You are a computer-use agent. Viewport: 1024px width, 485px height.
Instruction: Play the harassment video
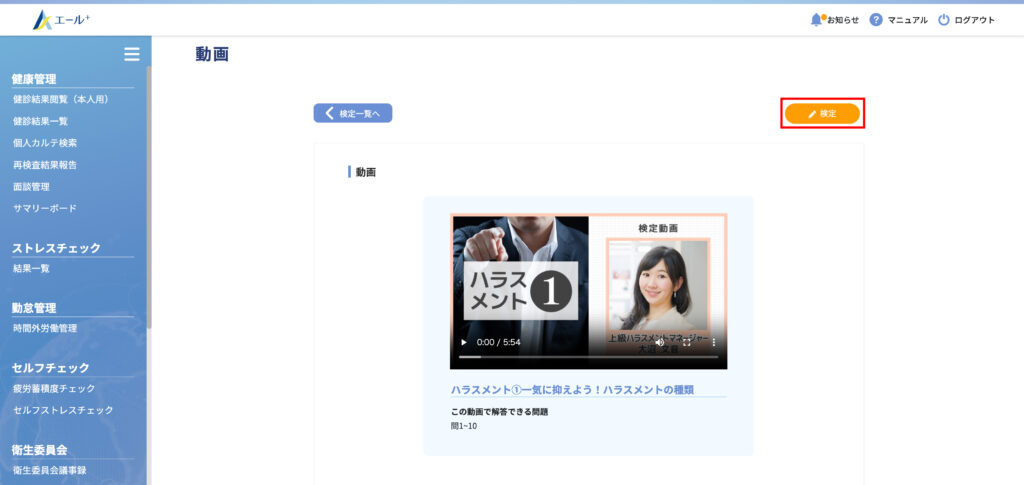(463, 342)
